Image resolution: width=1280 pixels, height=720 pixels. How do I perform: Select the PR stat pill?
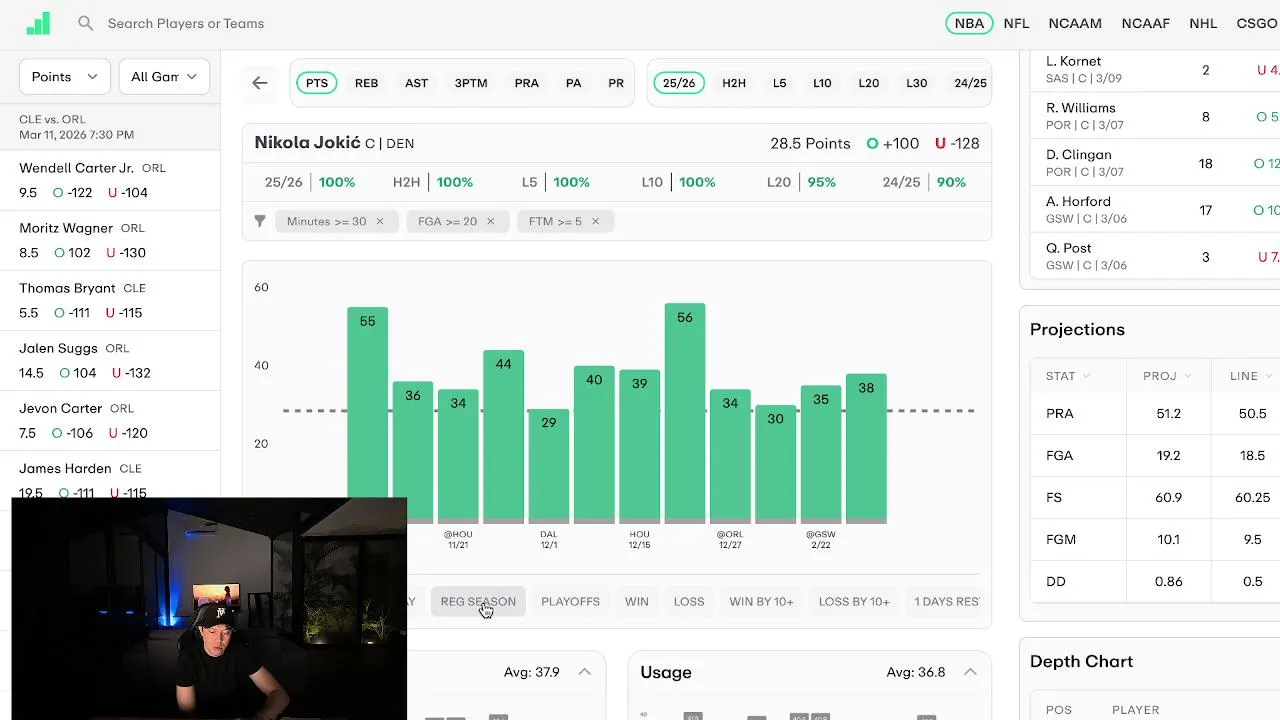point(616,83)
